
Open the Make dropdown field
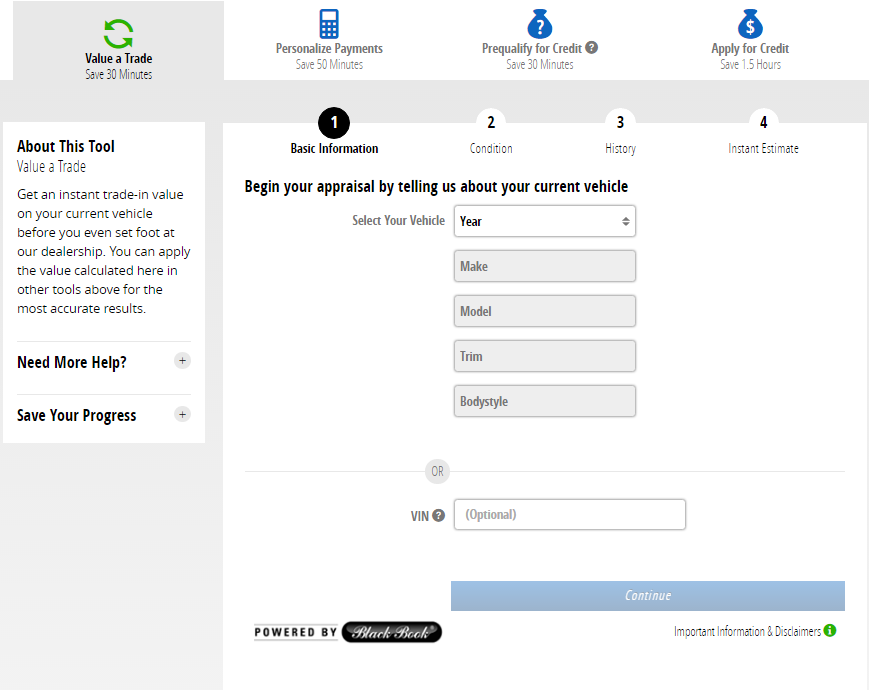pos(544,266)
